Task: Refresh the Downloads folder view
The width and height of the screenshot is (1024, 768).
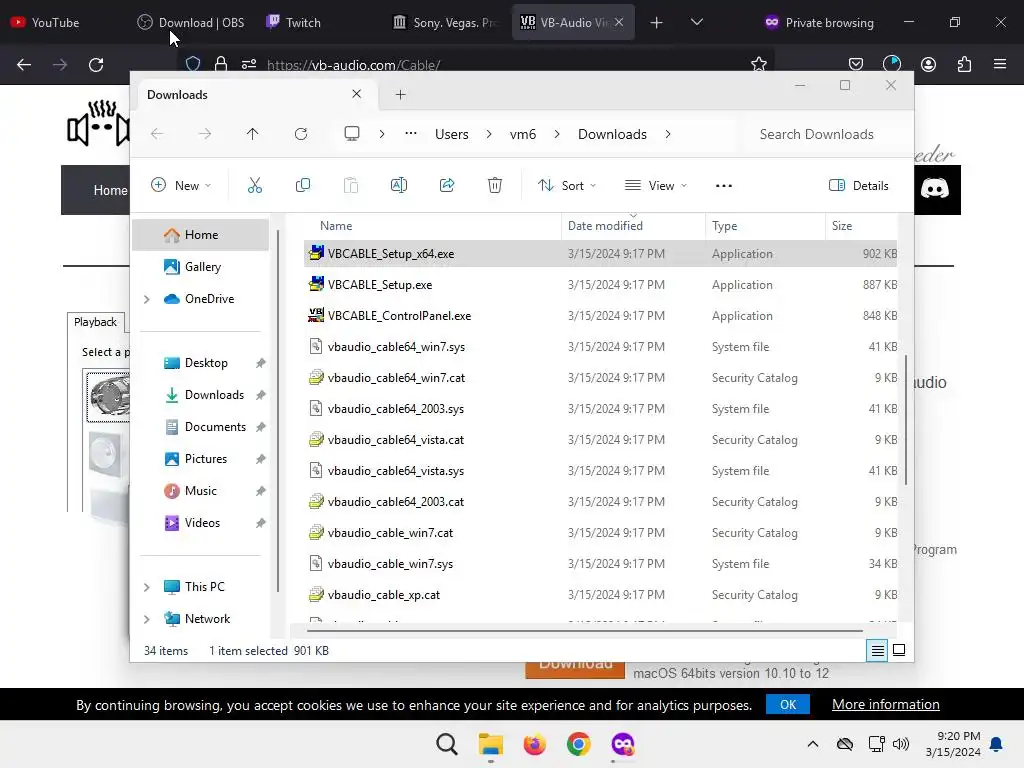Action: pos(300,134)
